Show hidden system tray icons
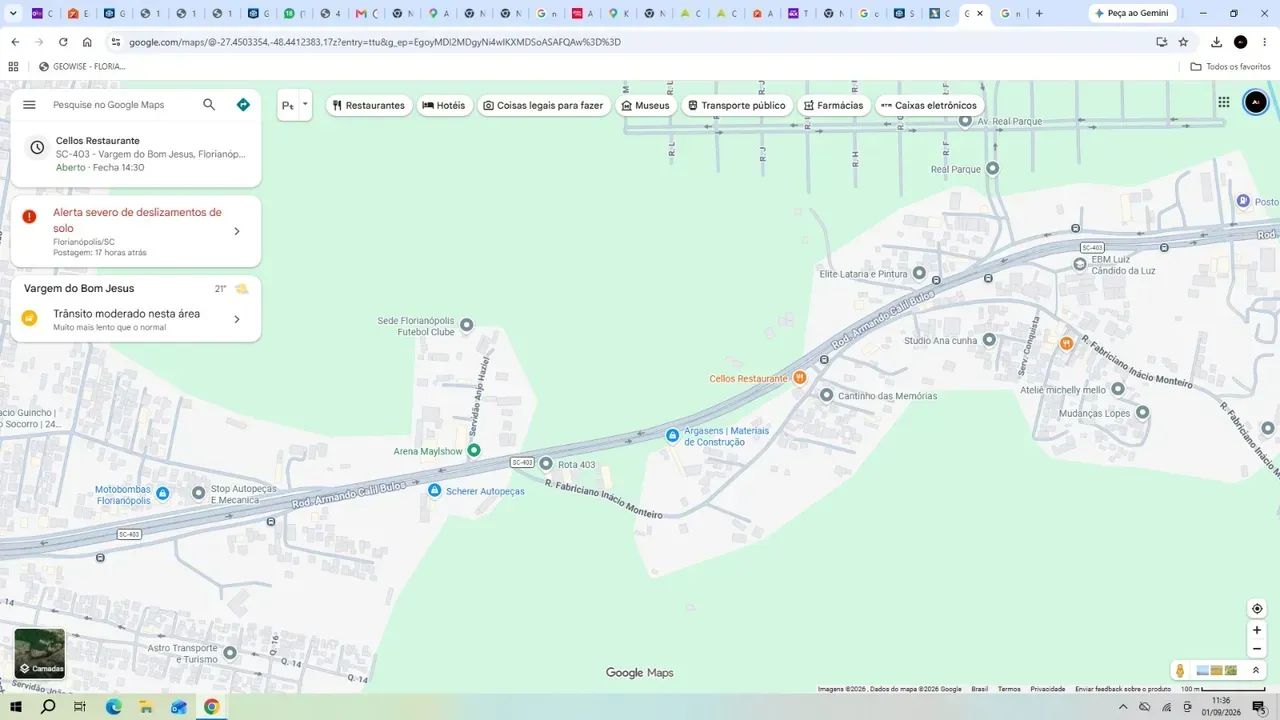 click(x=1123, y=707)
